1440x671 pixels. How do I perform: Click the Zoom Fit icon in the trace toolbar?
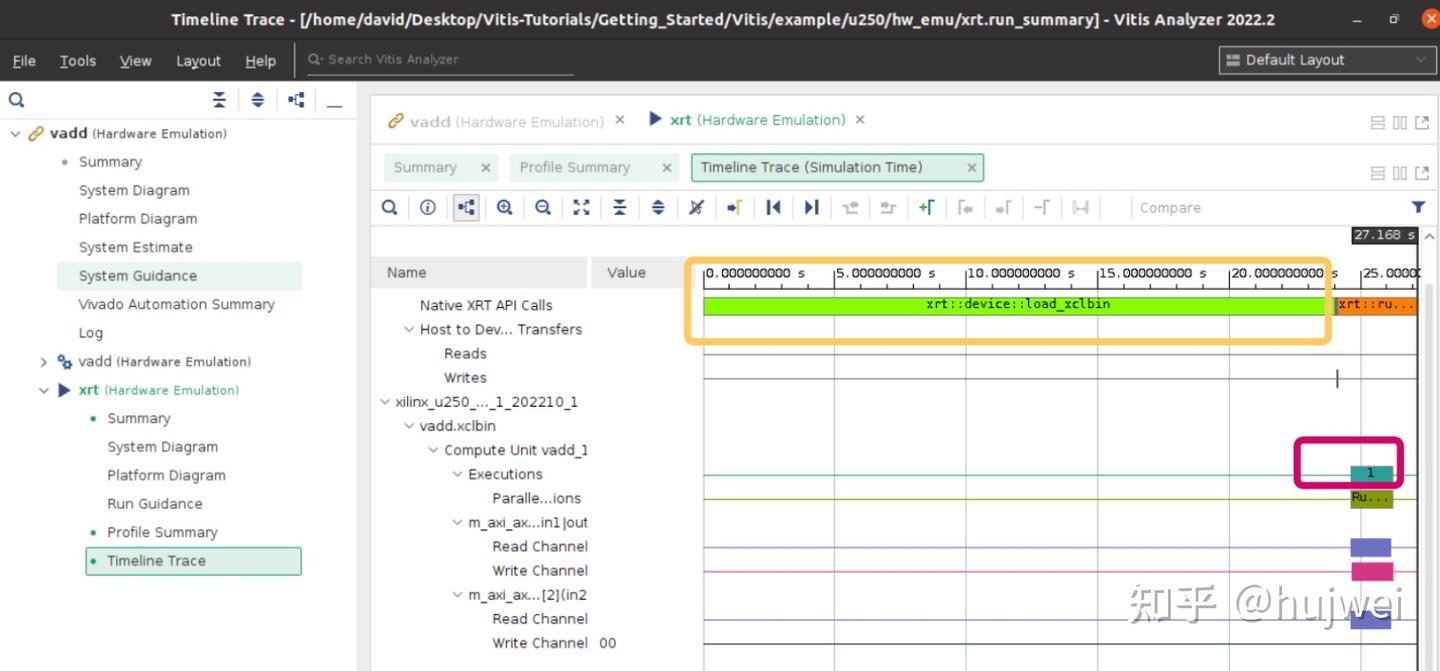click(582, 207)
